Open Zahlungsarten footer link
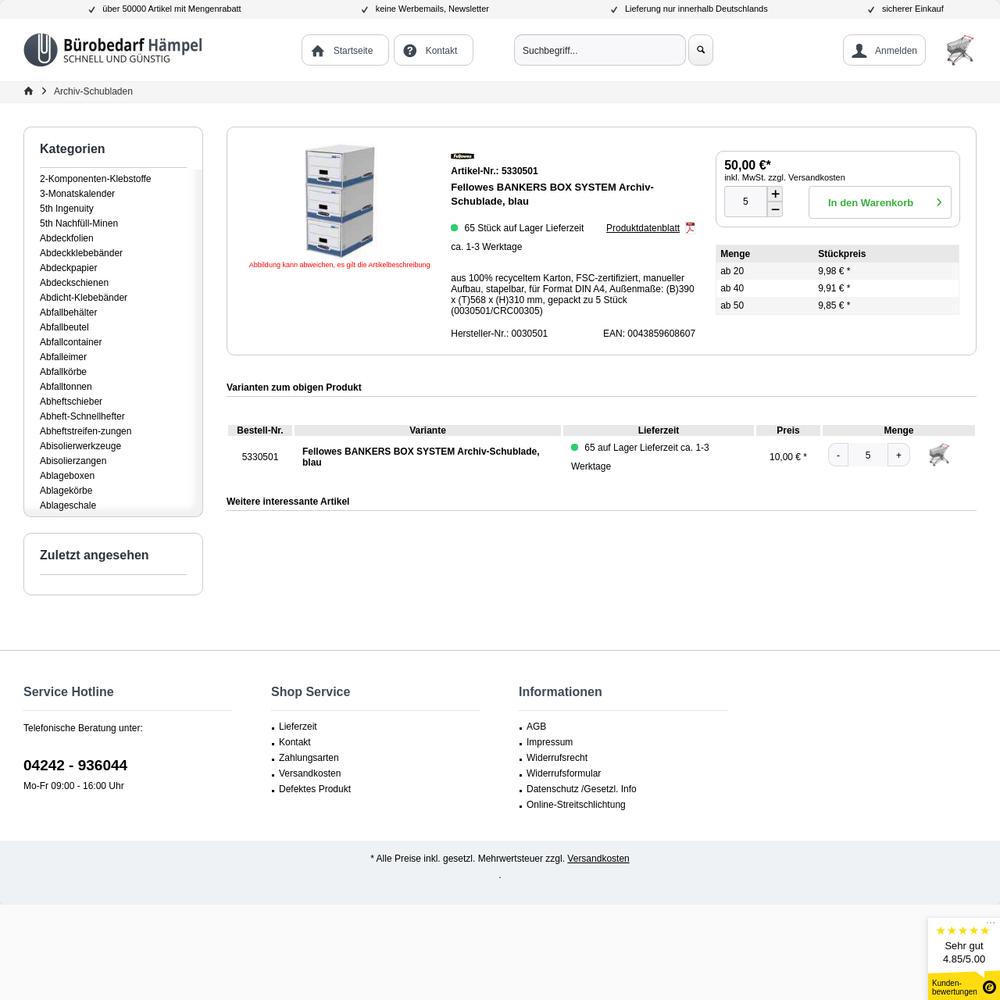The height and width of the screenshot is (1000, 1000). coord(309,758)
